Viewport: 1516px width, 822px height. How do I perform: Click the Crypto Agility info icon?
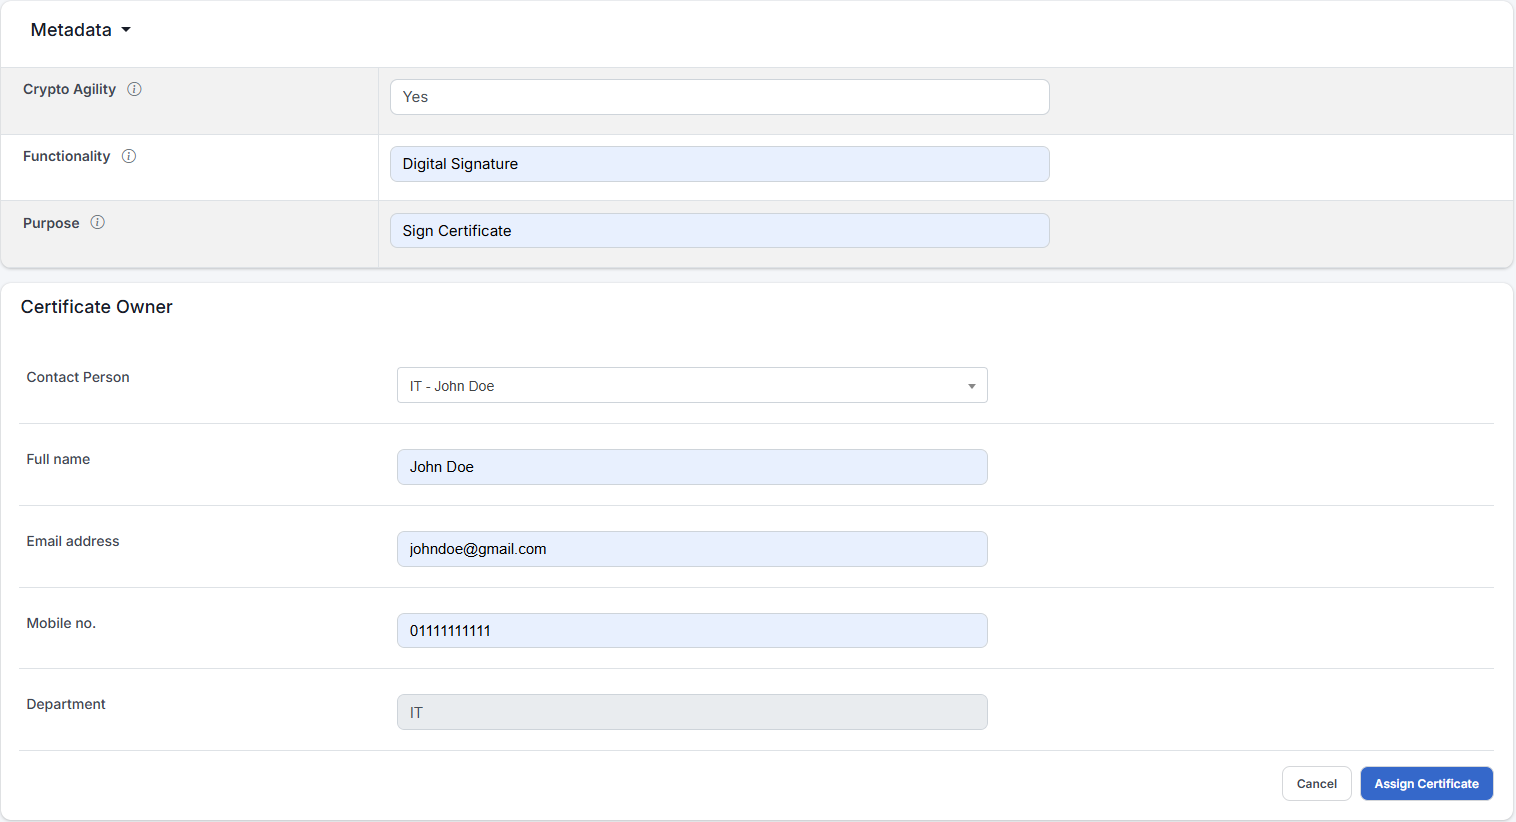click(134, 89)
